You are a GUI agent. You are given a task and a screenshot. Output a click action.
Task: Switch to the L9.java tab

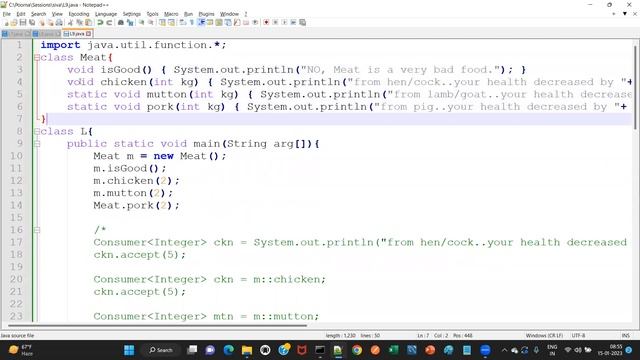[x=77, y=33]
